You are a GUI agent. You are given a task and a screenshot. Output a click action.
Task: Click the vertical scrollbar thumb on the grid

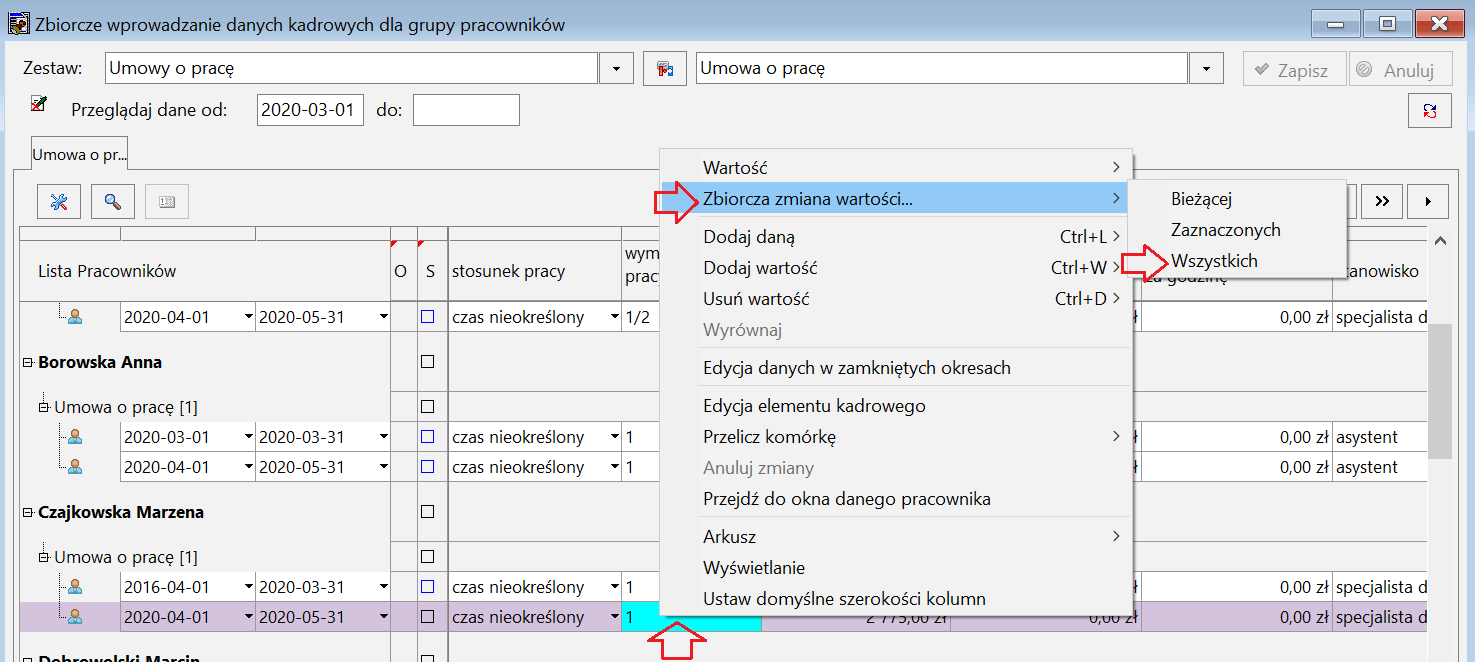tap(1439, 392)
